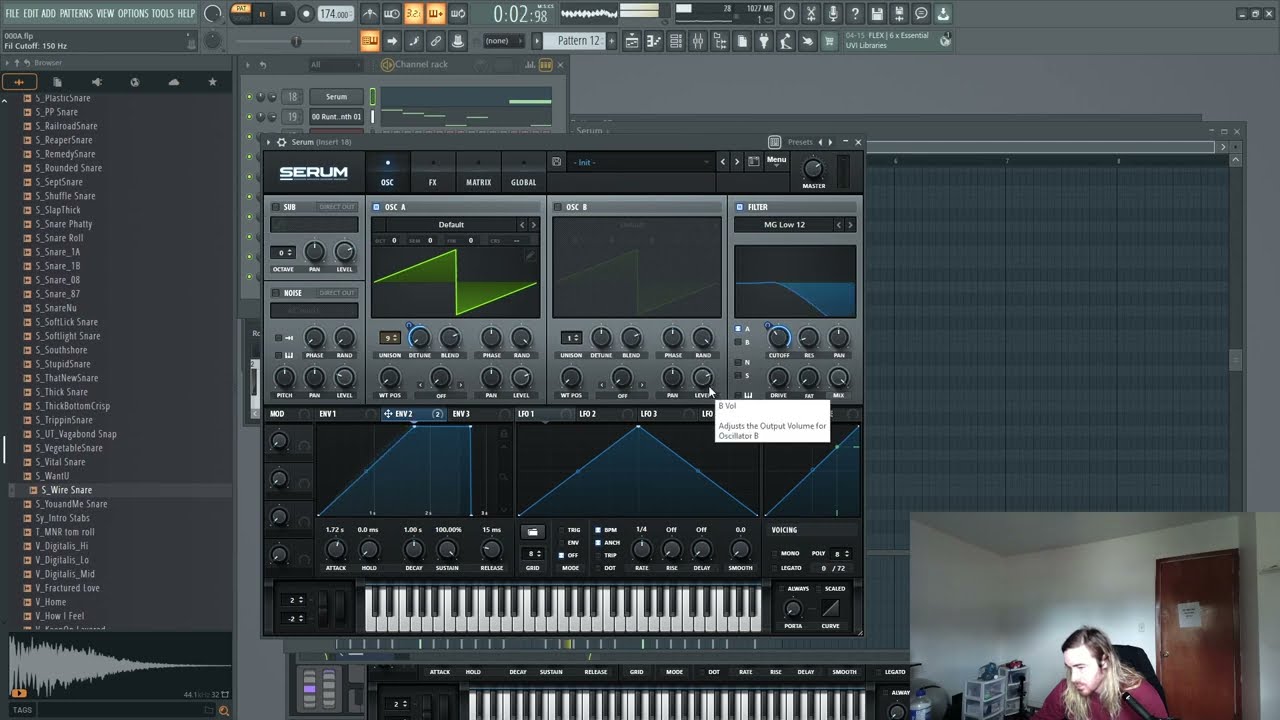Add a new pattern with plus button

tap(611, 41)
